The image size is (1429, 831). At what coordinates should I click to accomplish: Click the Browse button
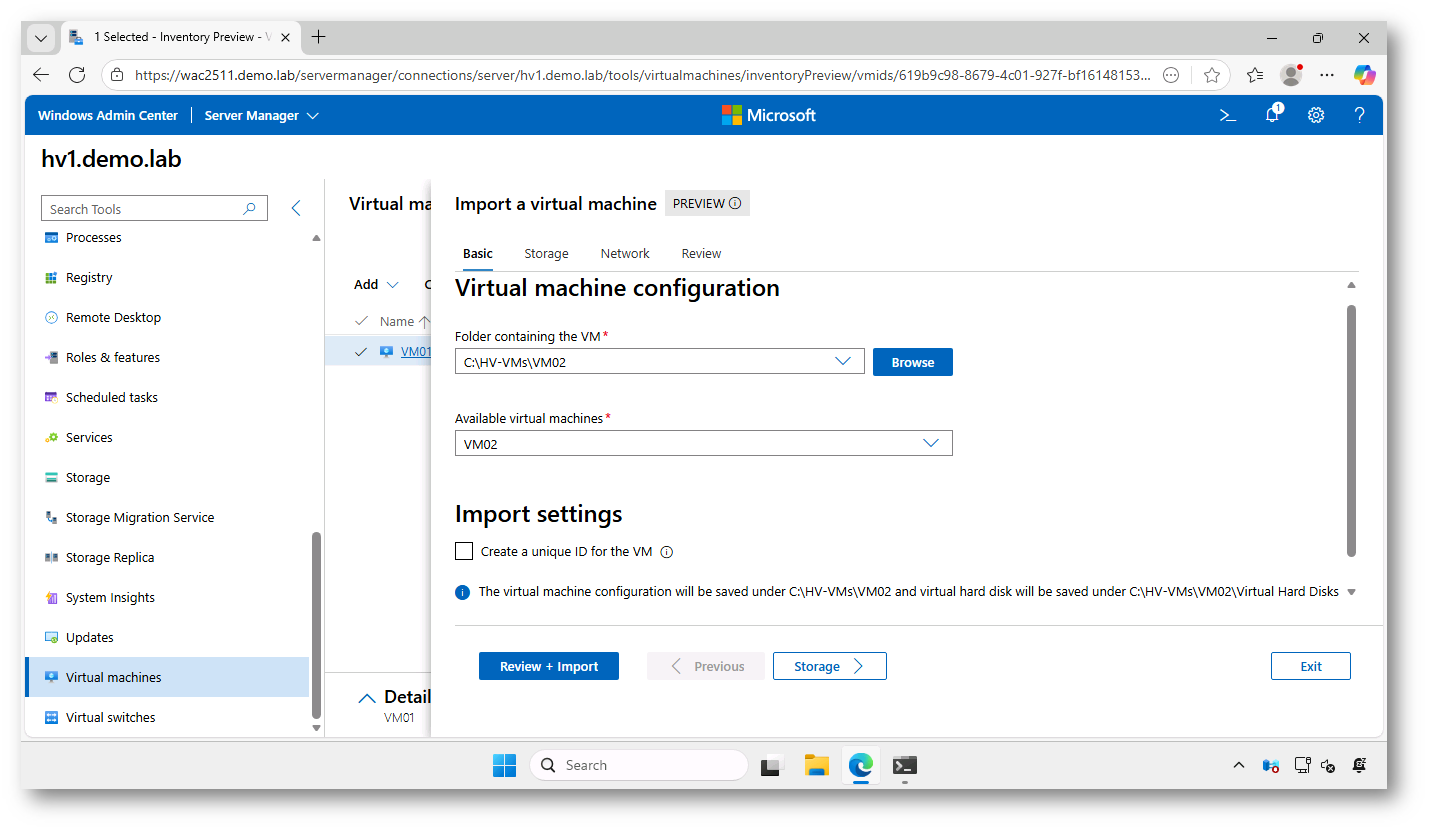(x=912, y=362)
